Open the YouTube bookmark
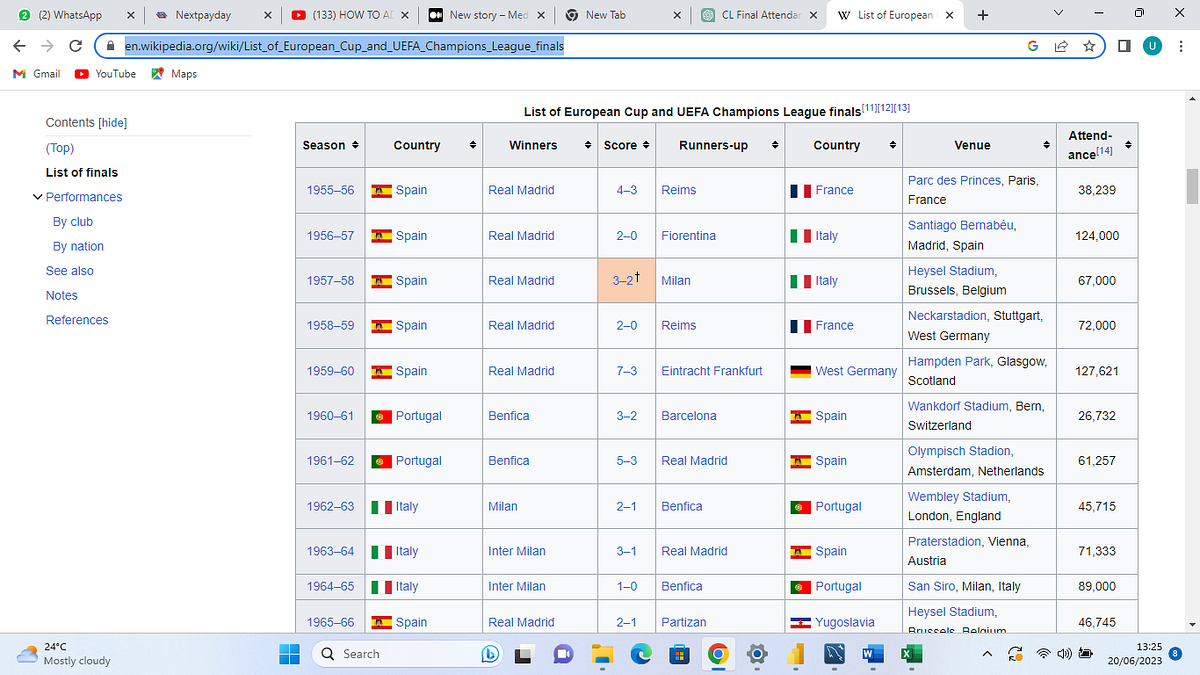Image resolution: width=1200 pixels, height=675 pixels. pyautogui.click(x=106, y=74)
